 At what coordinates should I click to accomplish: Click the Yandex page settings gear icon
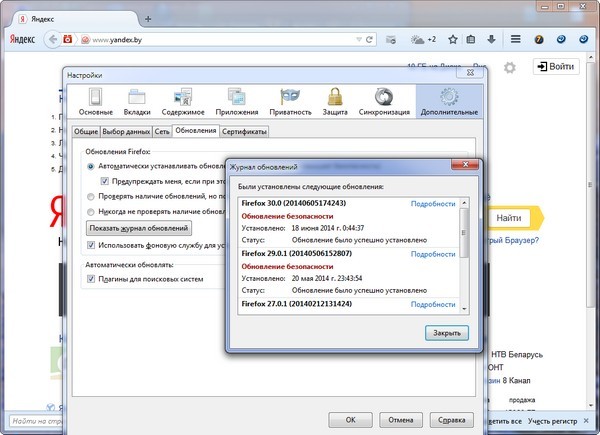509,68
